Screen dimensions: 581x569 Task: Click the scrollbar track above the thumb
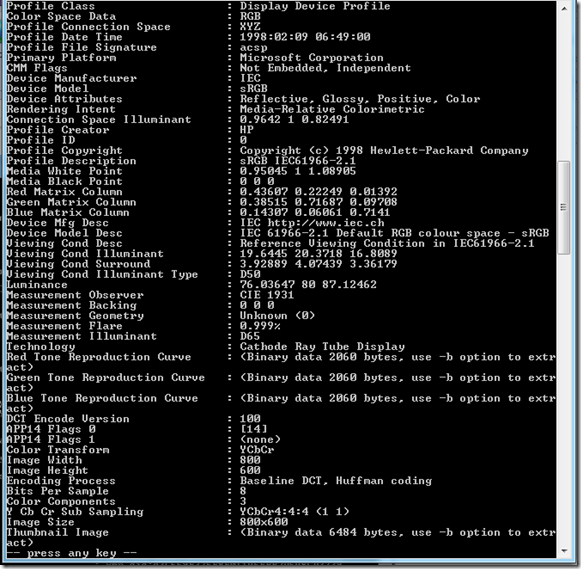(564, 87)
